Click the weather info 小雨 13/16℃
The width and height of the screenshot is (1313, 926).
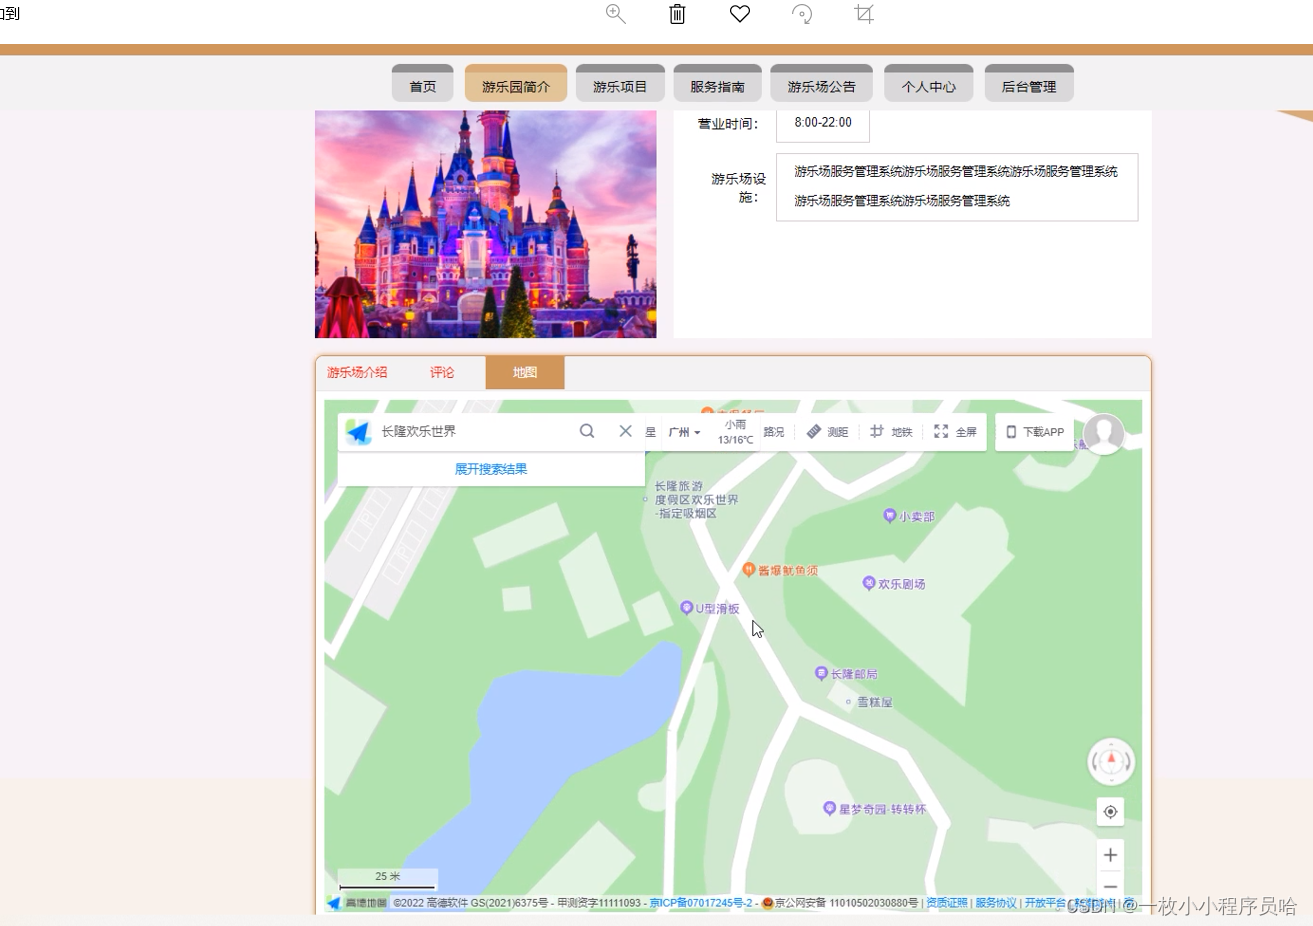[735, 432]
